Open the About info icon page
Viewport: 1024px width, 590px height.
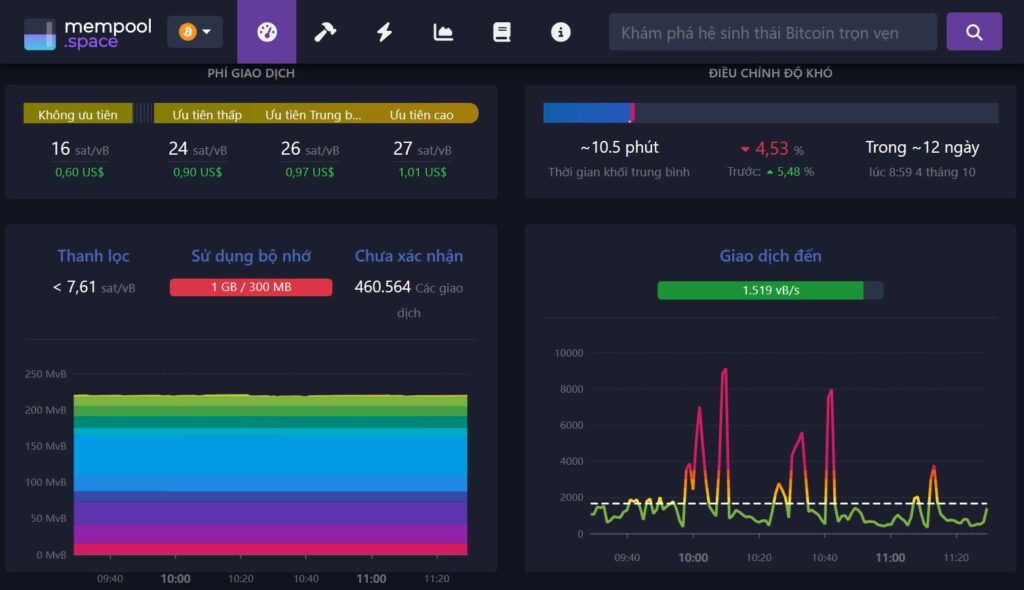click(x=560, y=32)
